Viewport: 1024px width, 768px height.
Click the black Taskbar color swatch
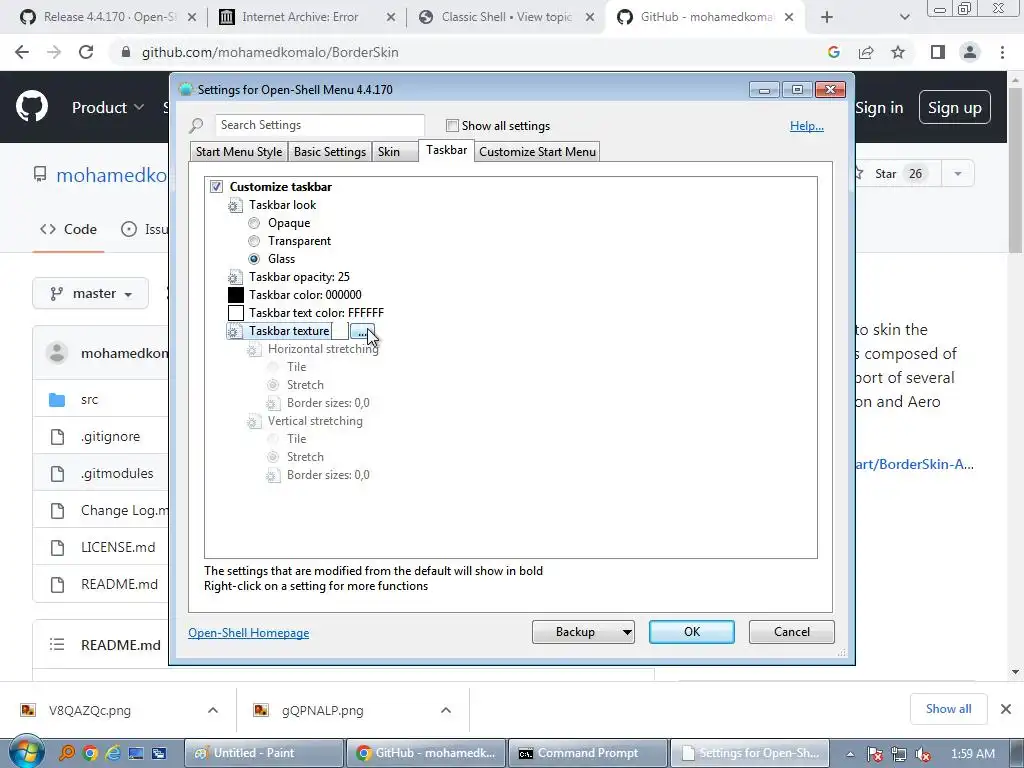[236, 295]
